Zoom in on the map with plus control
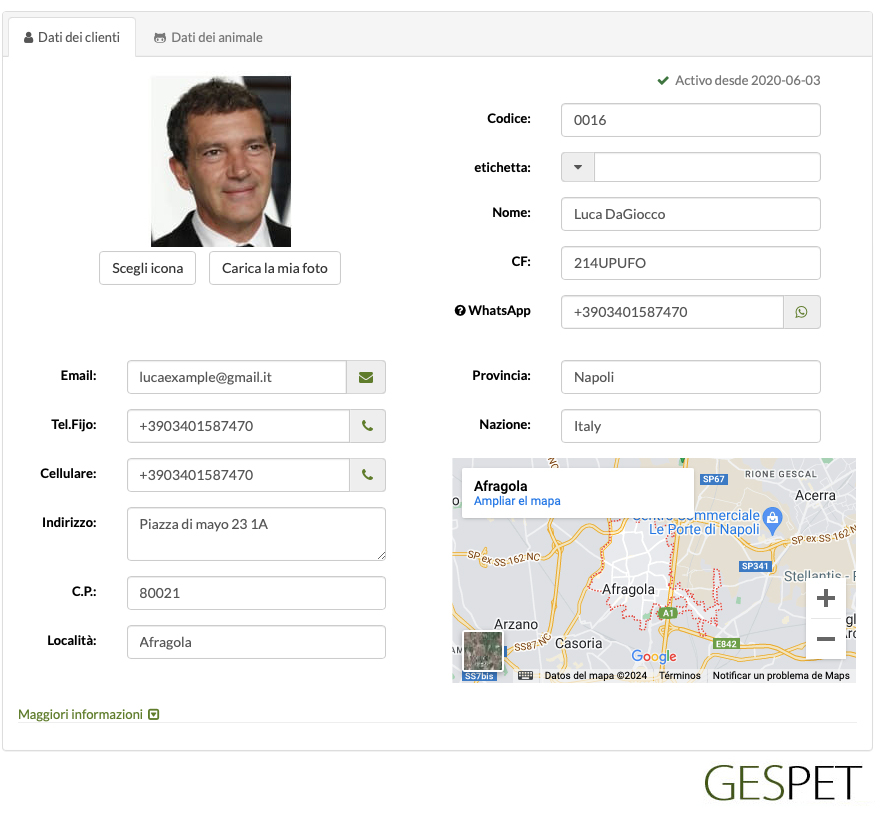This screenshot has width=886, height=817. (x=825, y=597)
